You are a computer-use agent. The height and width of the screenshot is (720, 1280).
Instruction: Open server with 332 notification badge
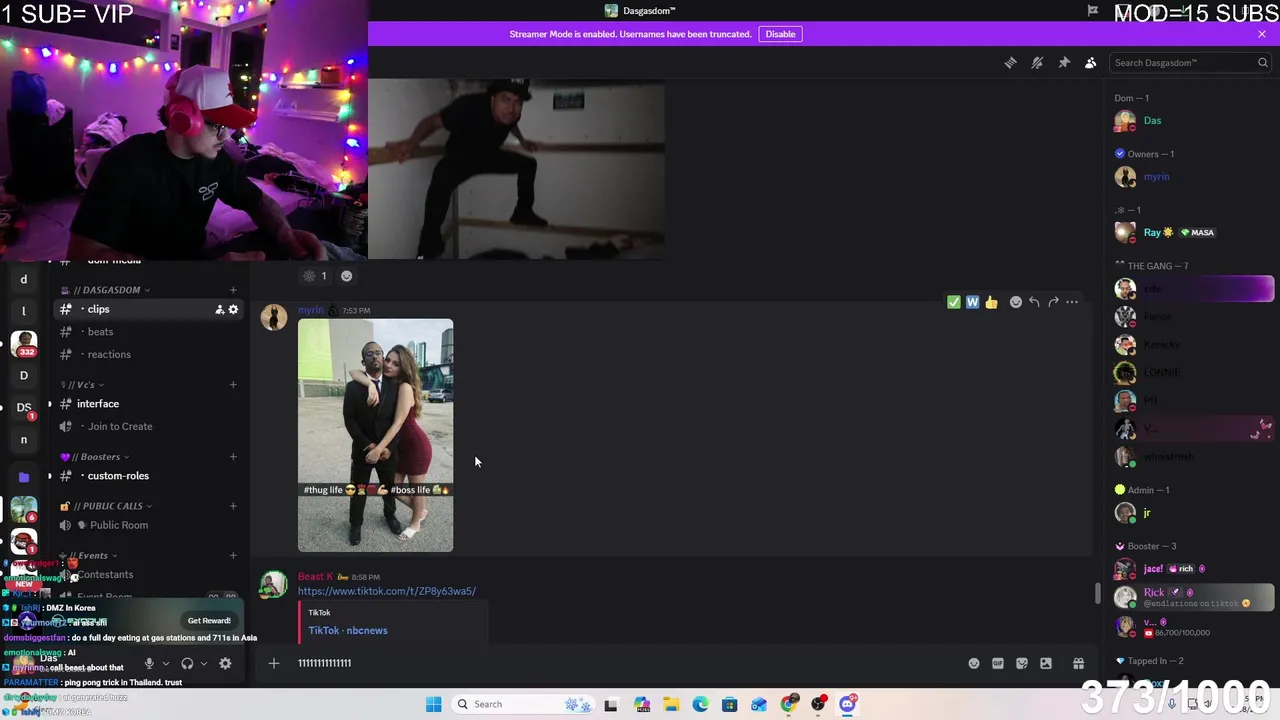click(x=24, y=344)
